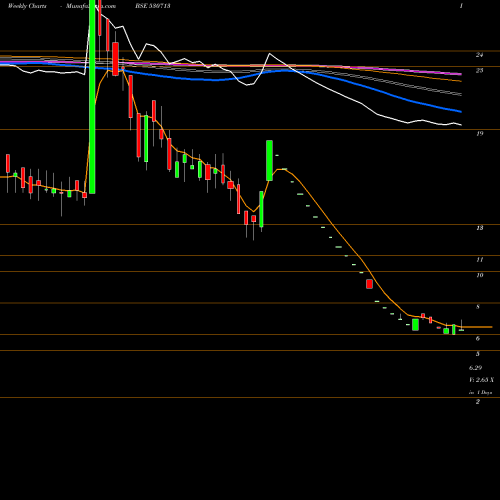Screen dimensions: 500x500
Task: Click the price axis label 13
Action: coord(479,228)
